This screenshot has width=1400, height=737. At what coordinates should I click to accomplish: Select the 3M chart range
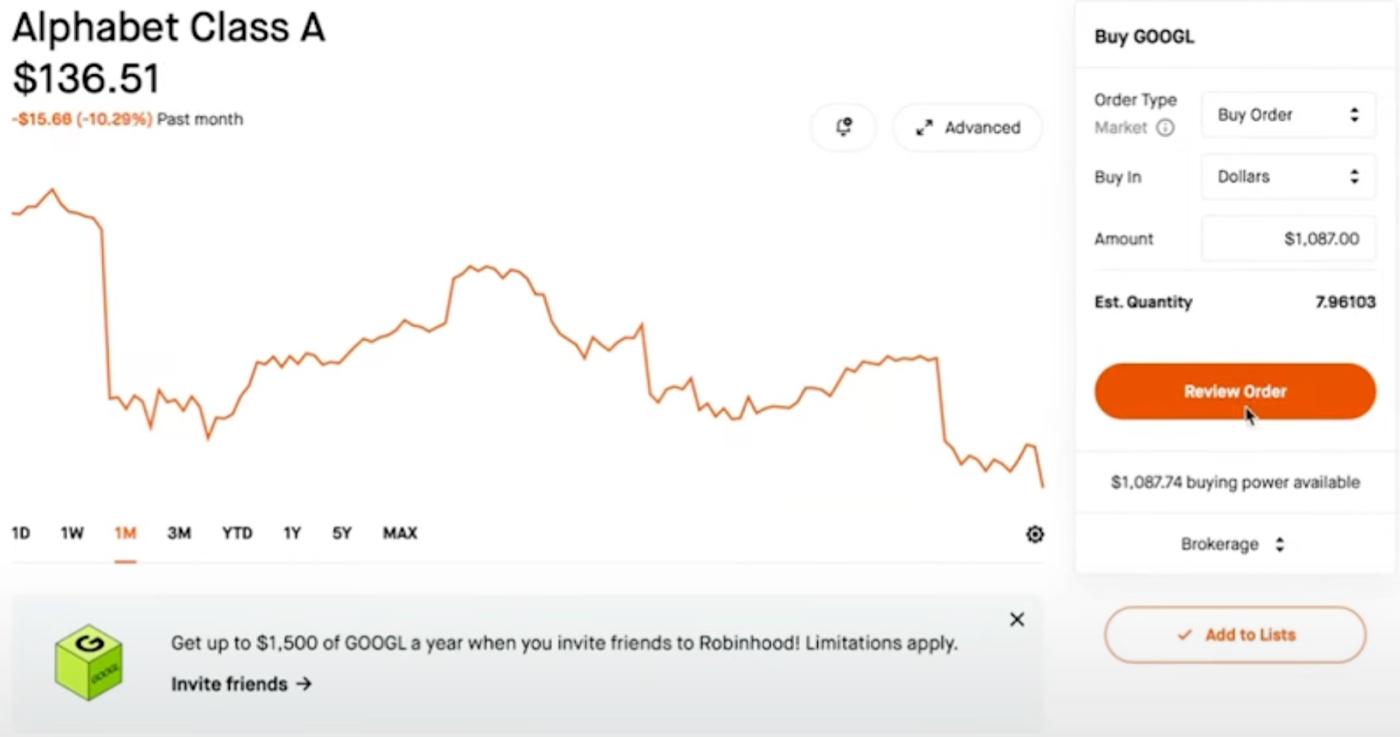pyautogui.click(x=179, y=534)
